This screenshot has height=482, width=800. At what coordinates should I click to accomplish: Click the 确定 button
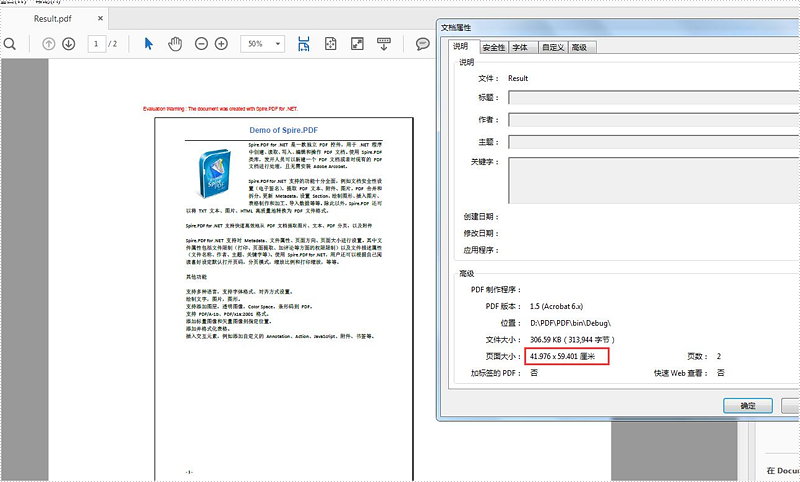pos(747,406)
